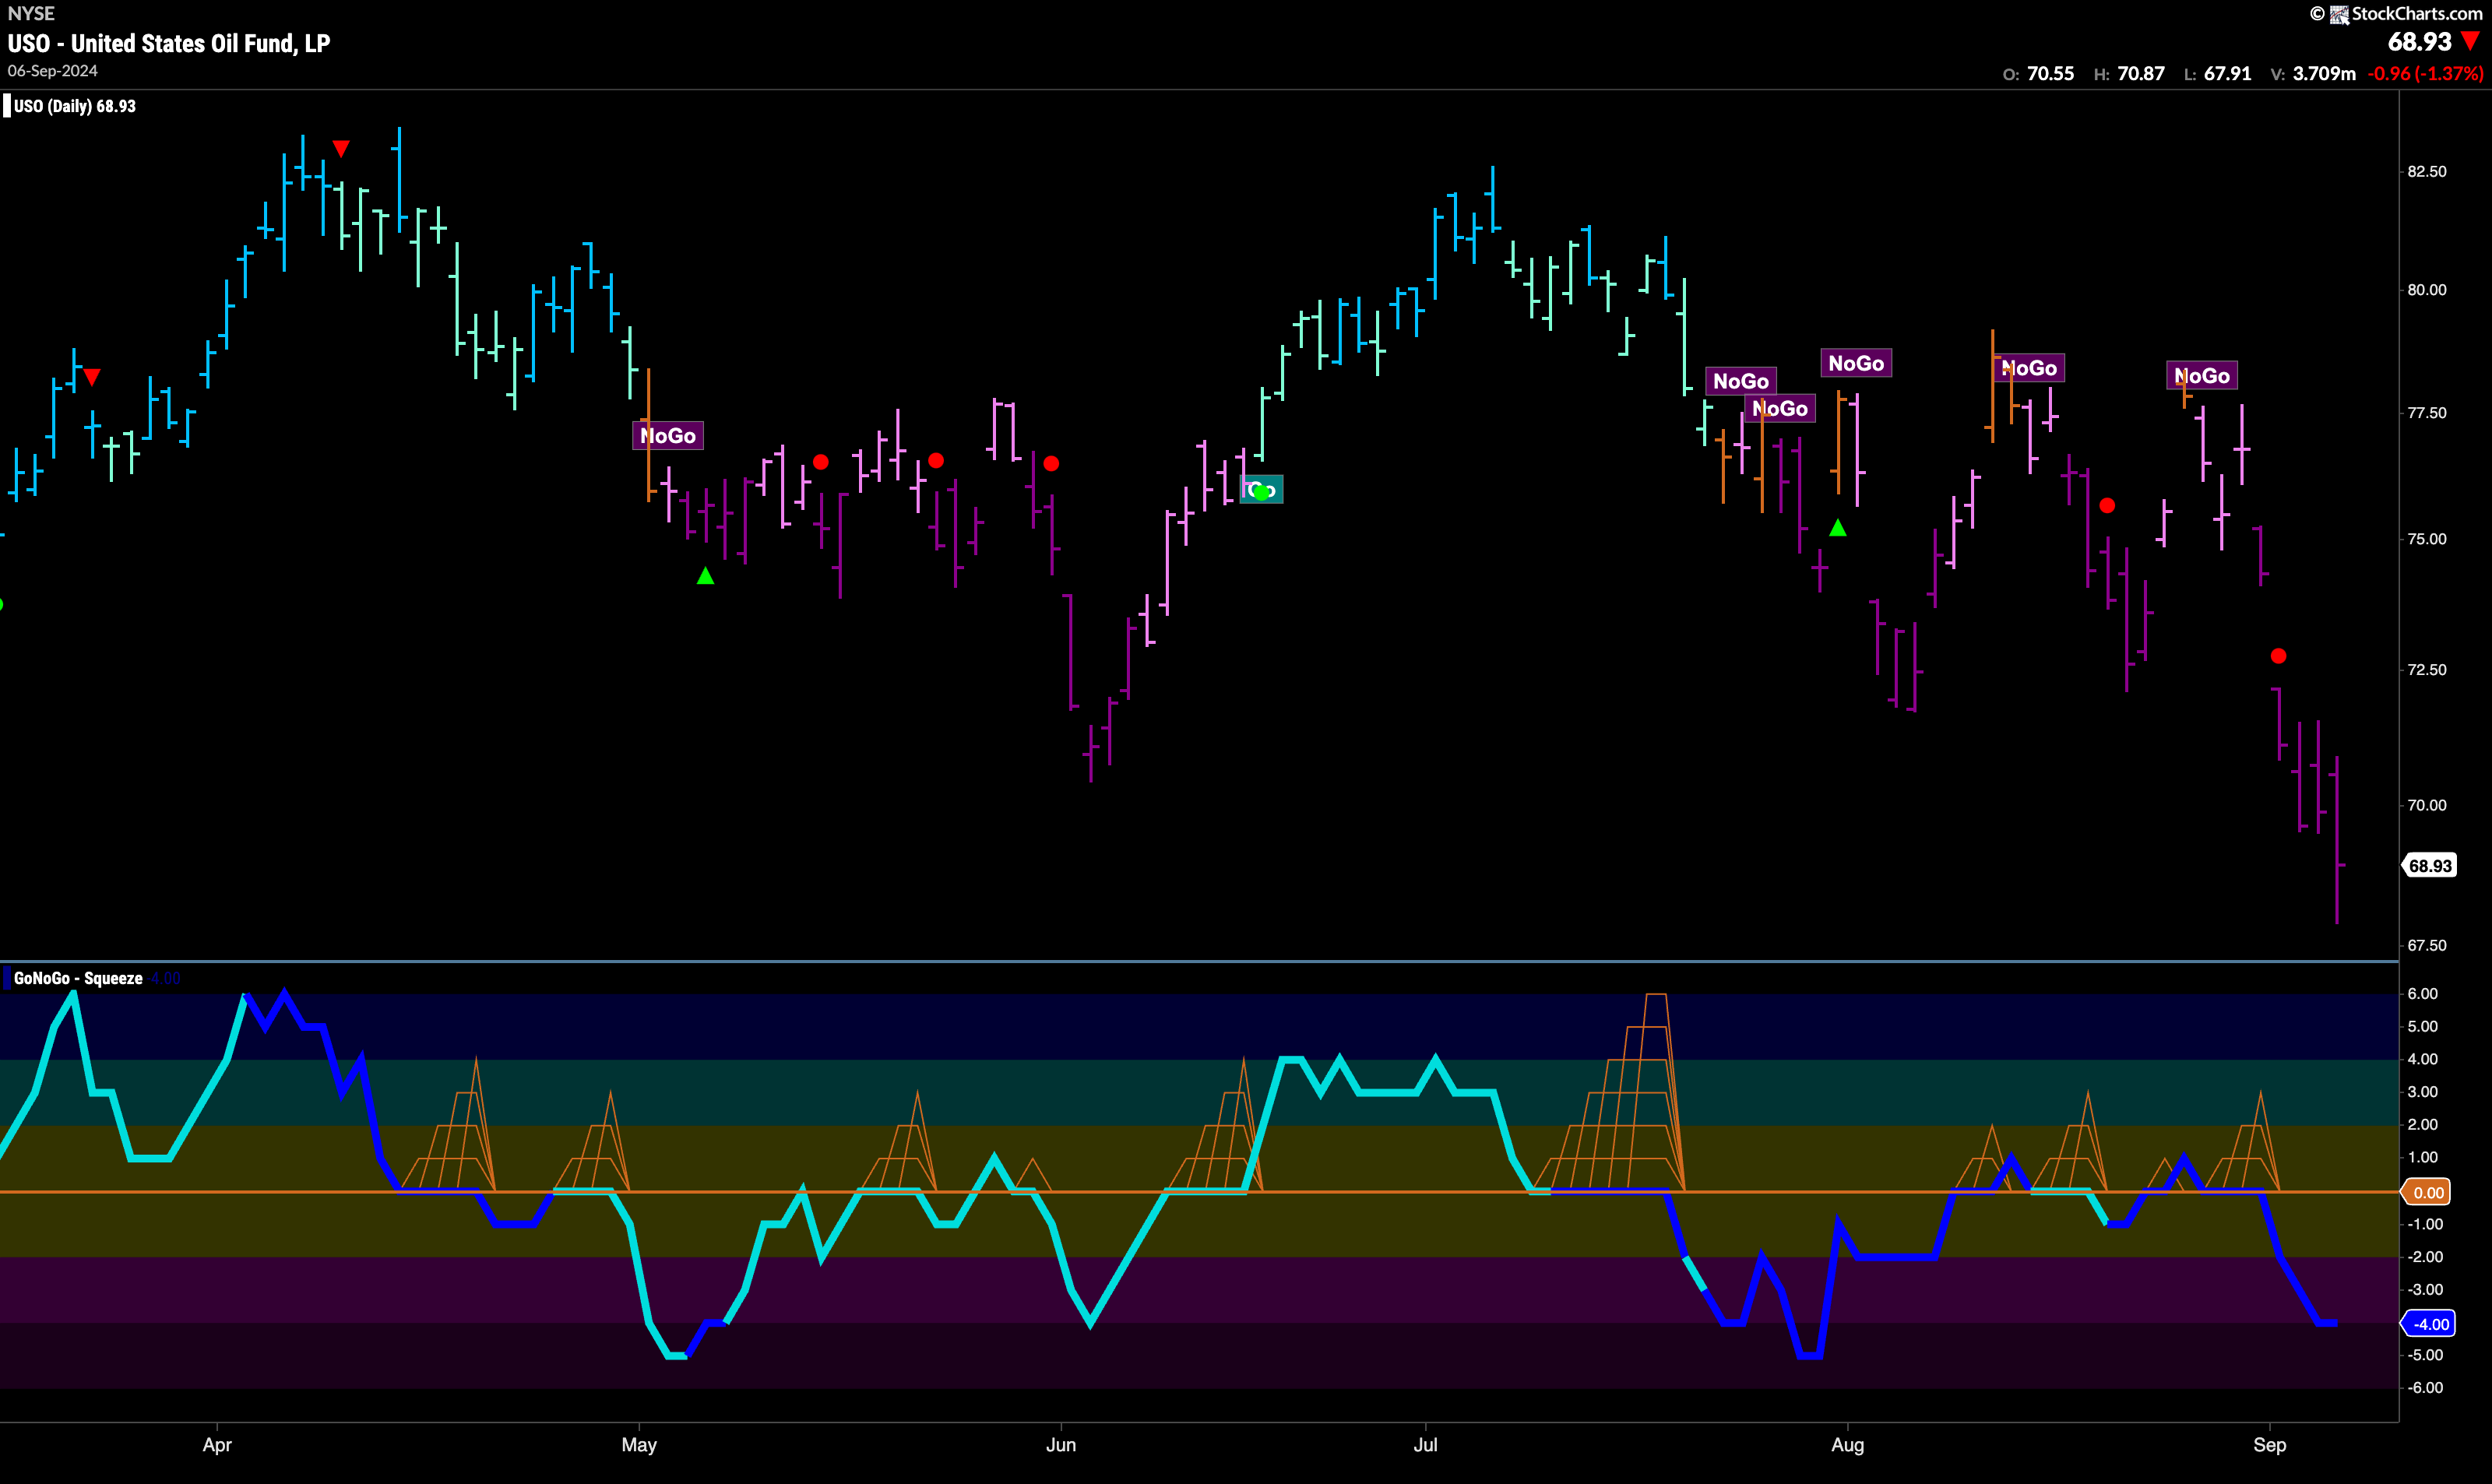
Task: Click the USO - United States Oil Fund title
Action: 169,43
